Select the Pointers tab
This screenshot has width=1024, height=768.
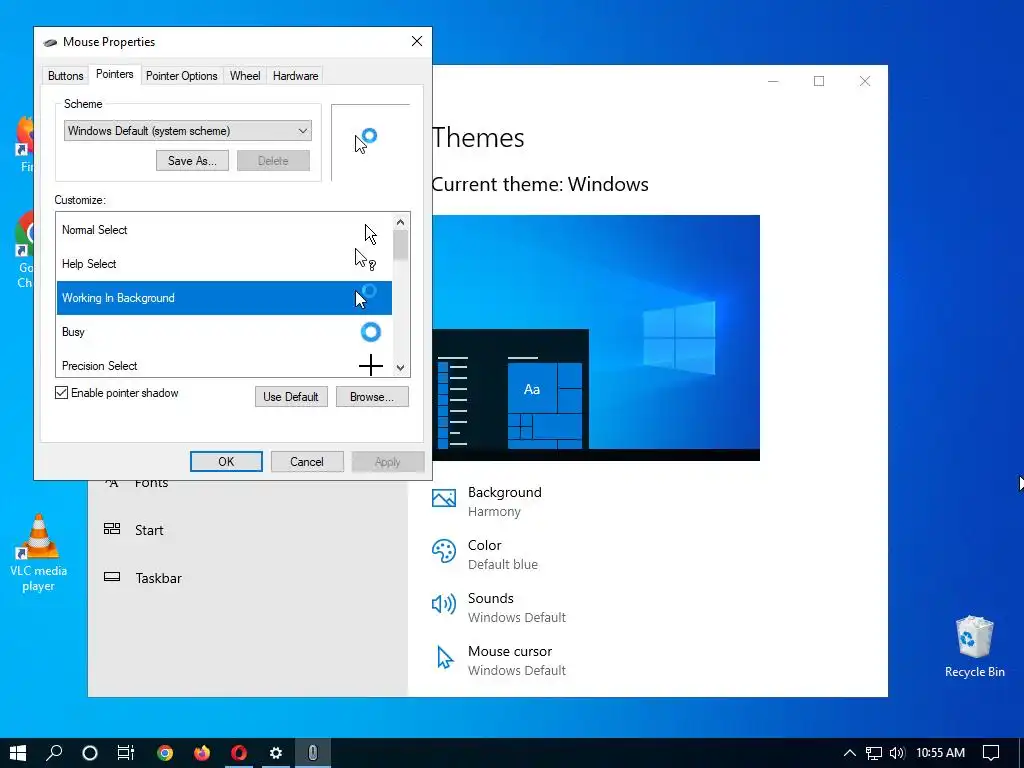(x=114, y=74)
